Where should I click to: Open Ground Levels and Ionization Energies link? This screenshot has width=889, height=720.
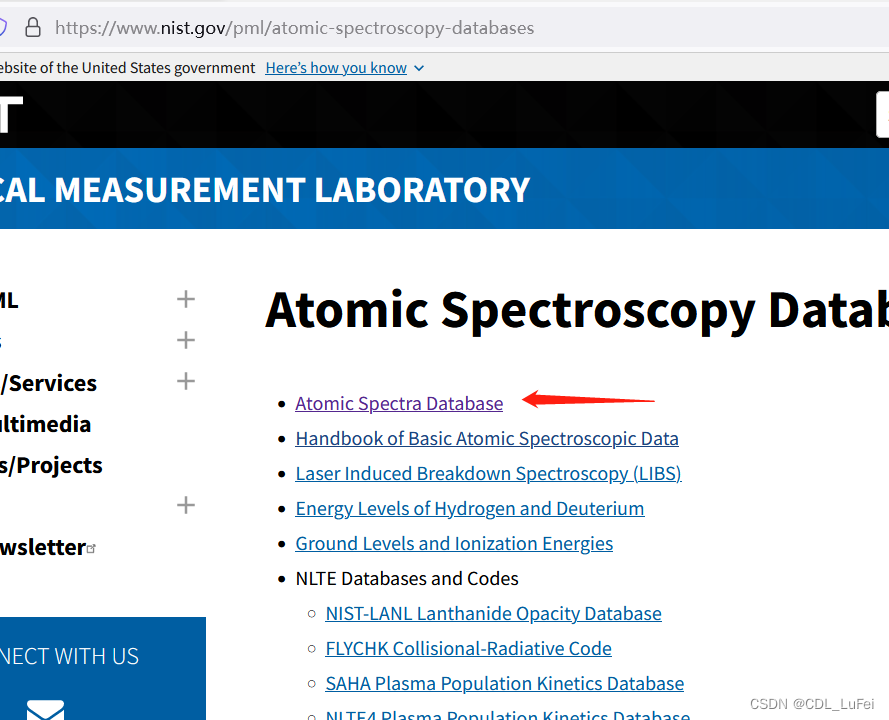point(454,544)
